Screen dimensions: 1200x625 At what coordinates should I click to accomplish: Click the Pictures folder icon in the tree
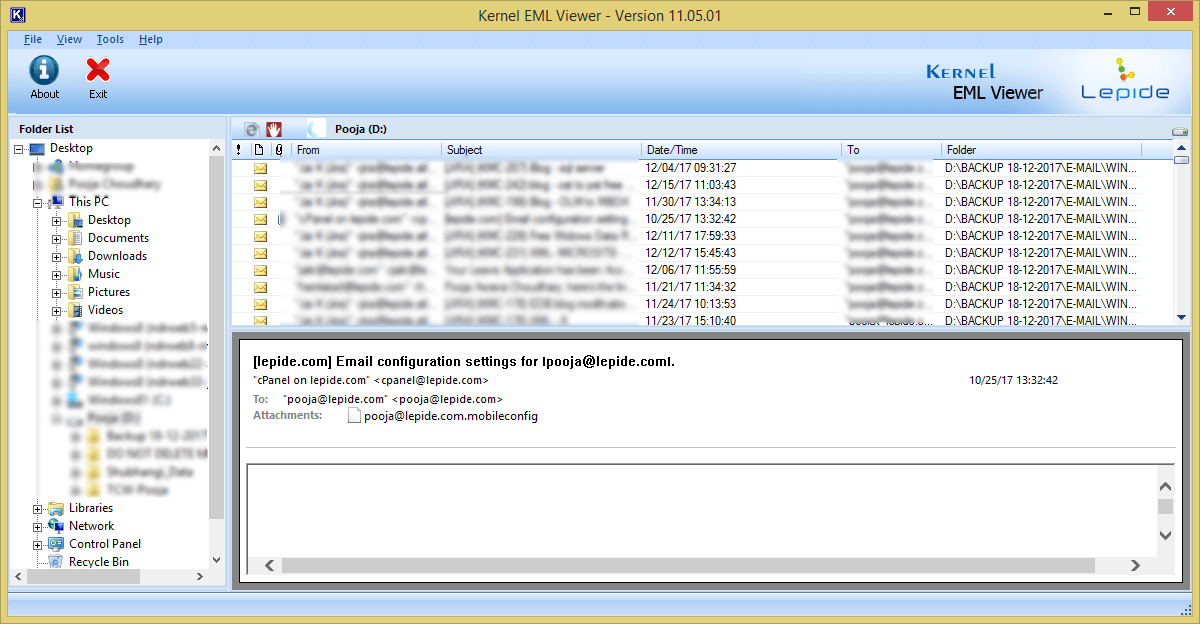pos(75,292)
